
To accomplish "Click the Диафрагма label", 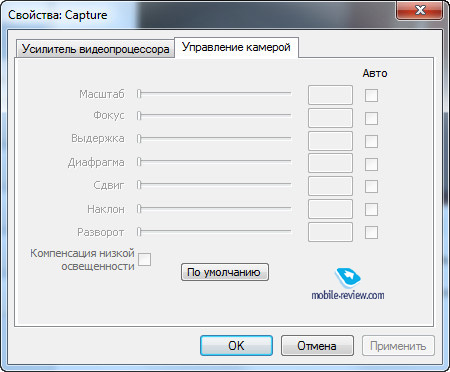I will 96,162.
